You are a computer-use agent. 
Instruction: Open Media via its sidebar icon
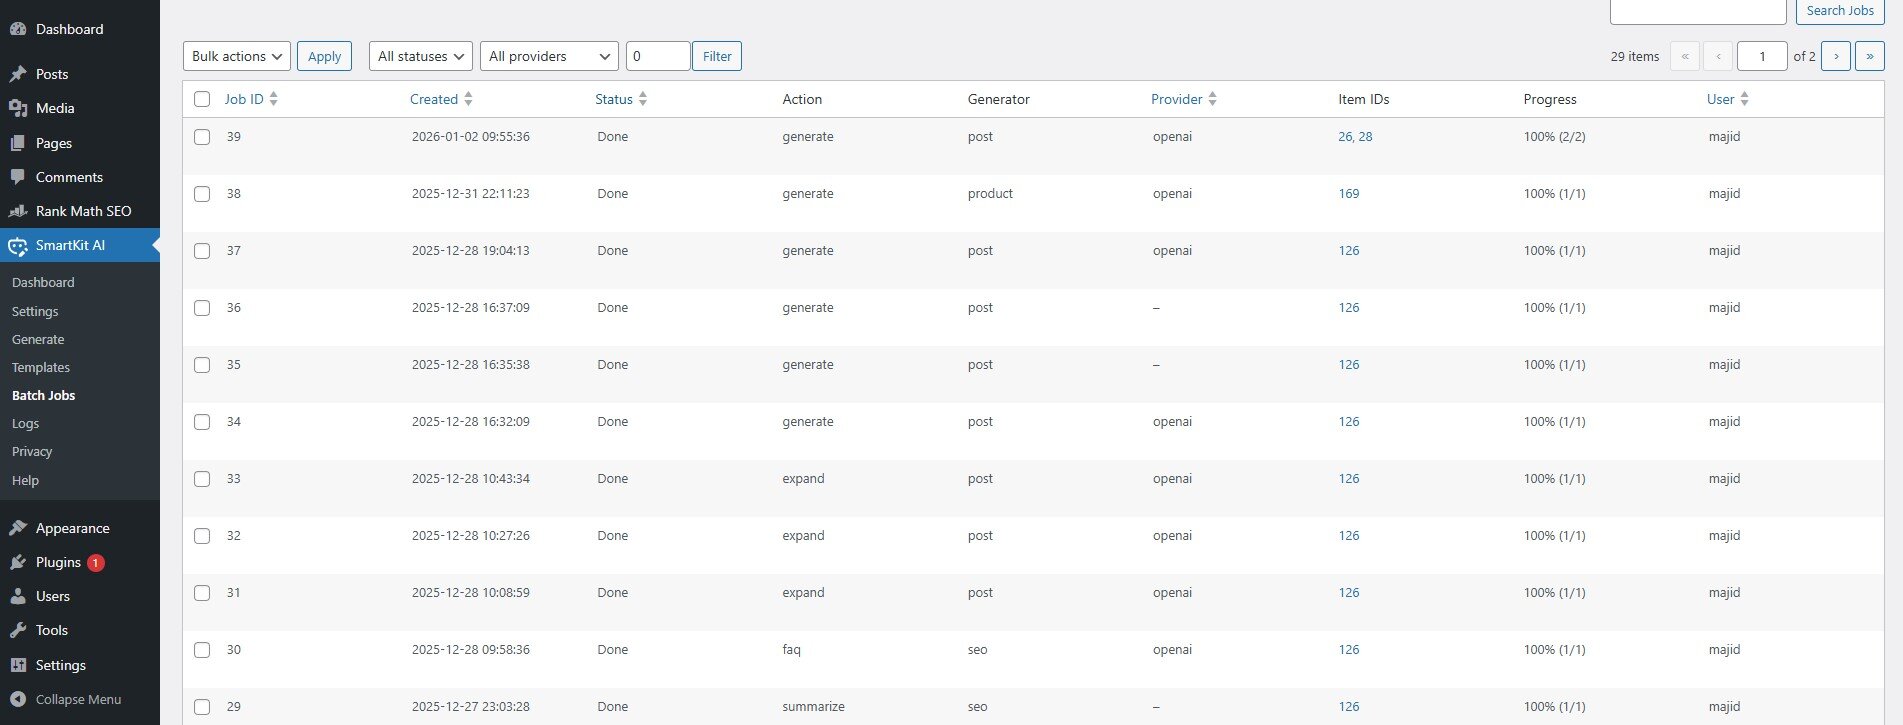18,108
